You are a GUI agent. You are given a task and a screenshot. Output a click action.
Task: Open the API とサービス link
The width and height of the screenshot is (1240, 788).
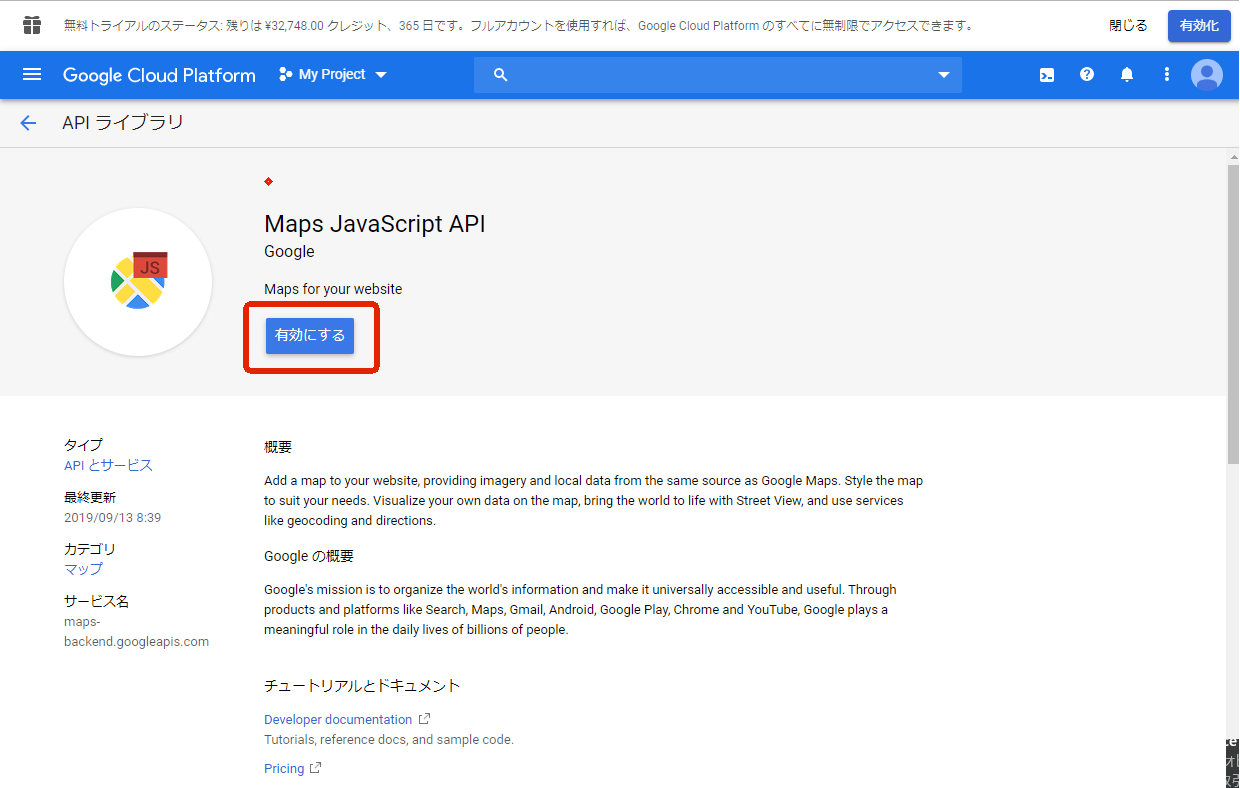(108, 465)
